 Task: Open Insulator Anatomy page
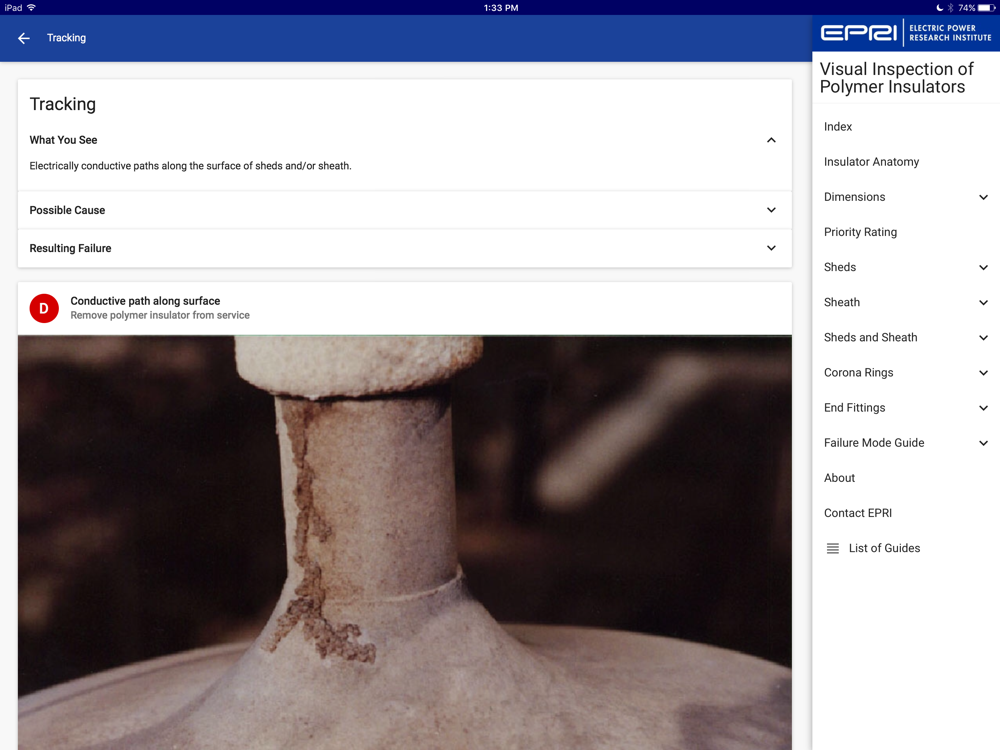871,162
